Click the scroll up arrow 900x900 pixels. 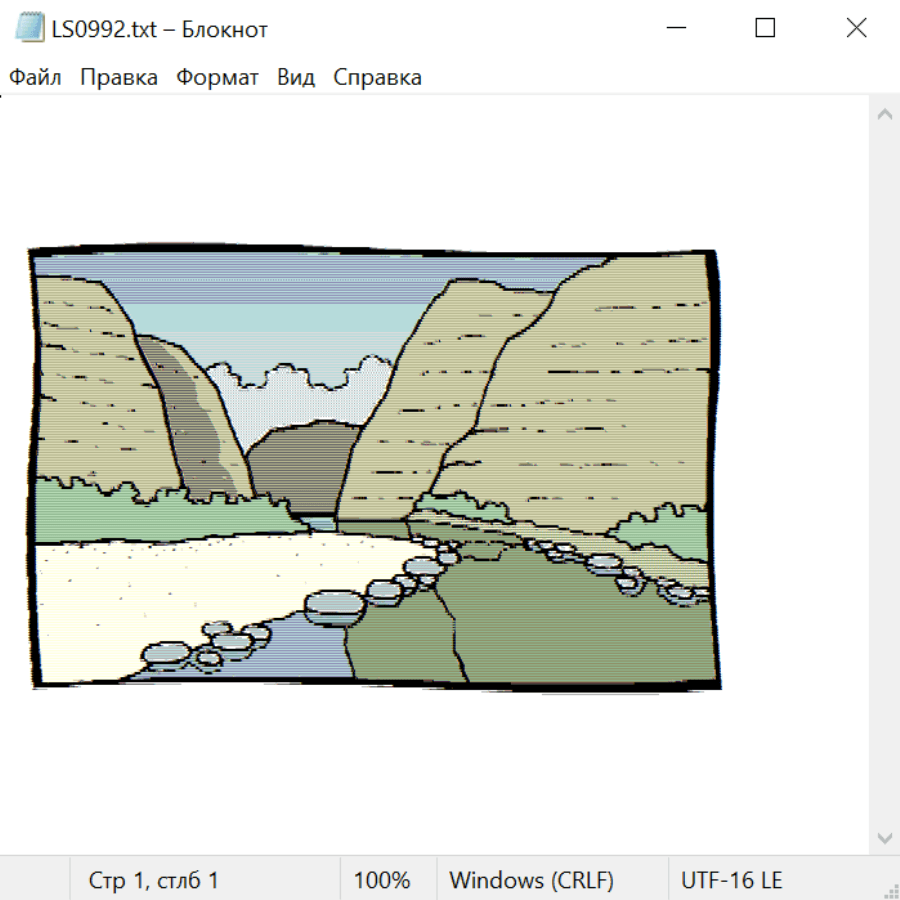click(885, 114)
